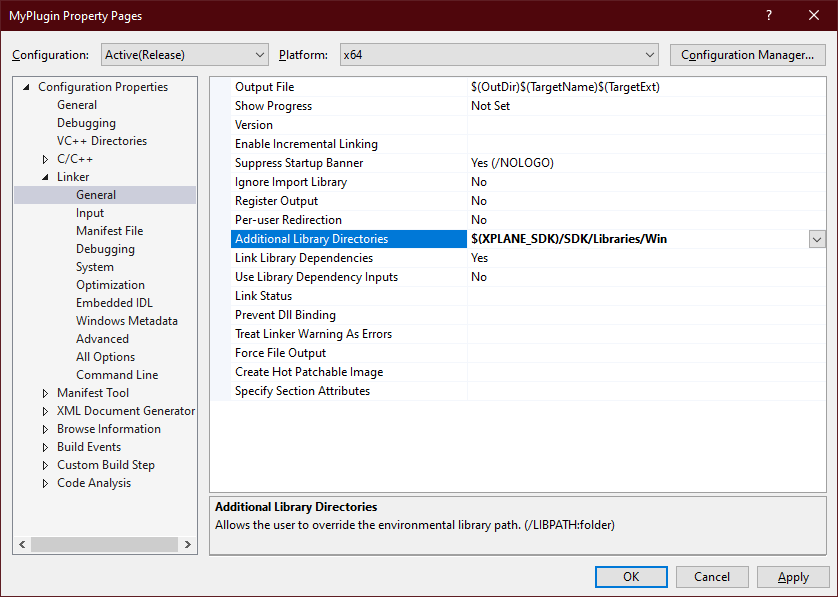Collapse the Linker tree node
Screen dimensions: 838x597
(x=45, y=177)
